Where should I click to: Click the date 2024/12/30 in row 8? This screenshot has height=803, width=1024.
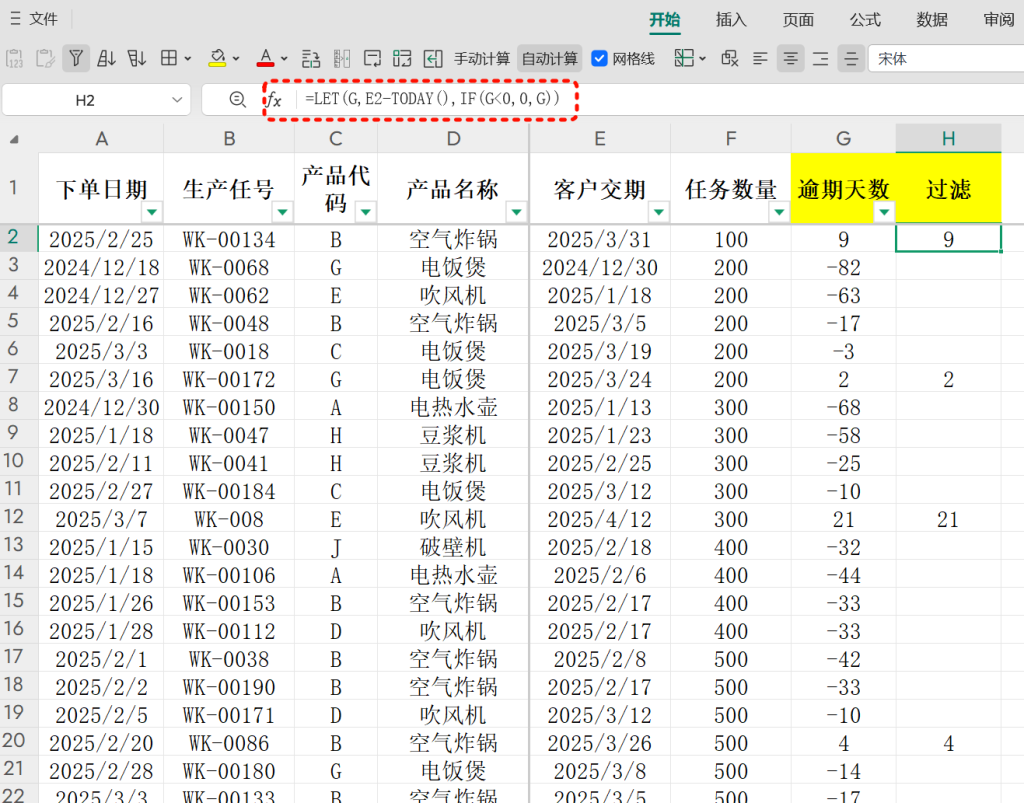[x=101, y=407]
